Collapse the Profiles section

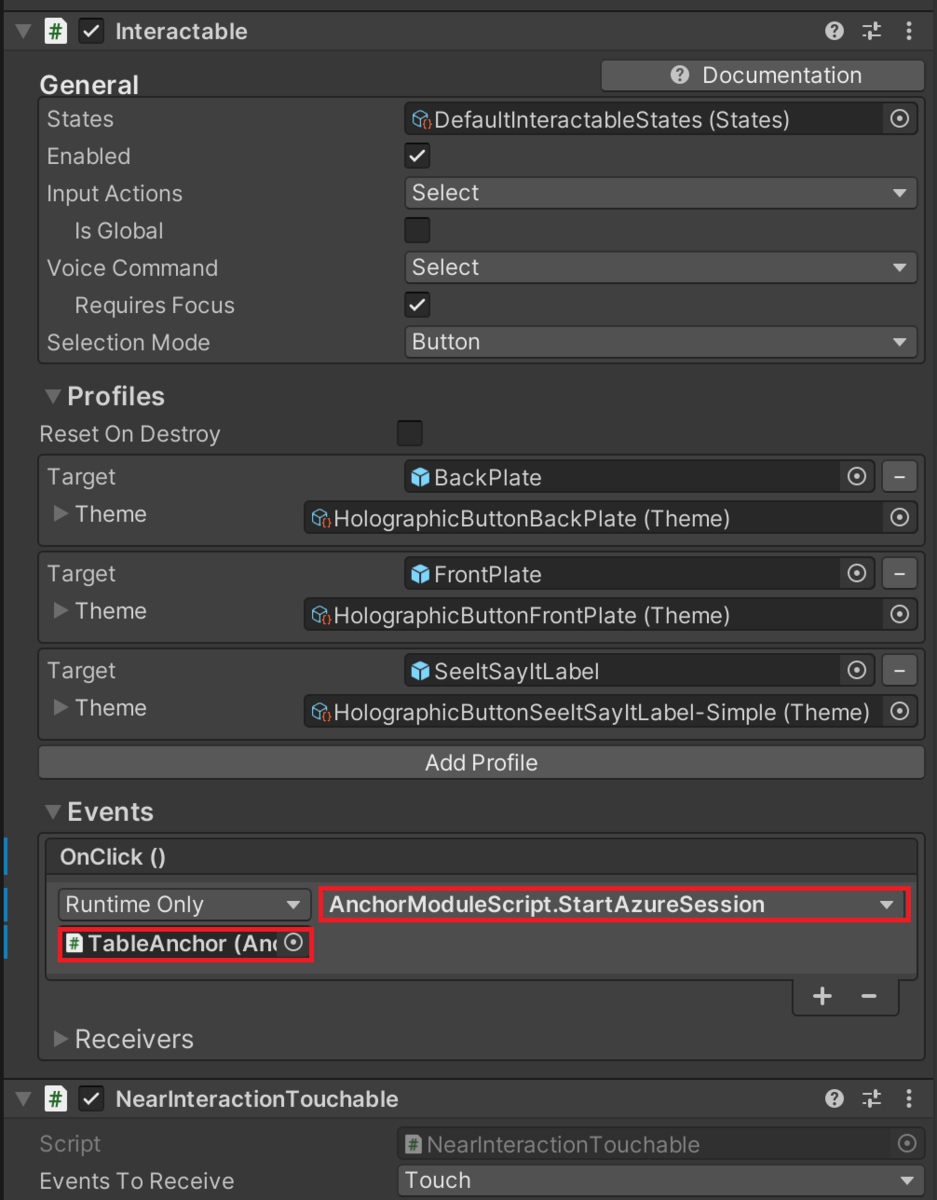click(53, 396)
